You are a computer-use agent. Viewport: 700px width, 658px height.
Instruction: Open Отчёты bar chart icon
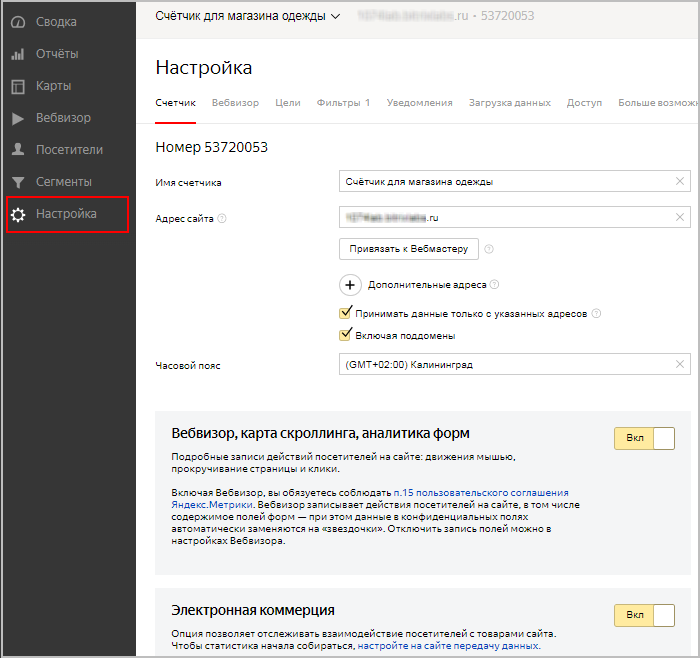18,54
